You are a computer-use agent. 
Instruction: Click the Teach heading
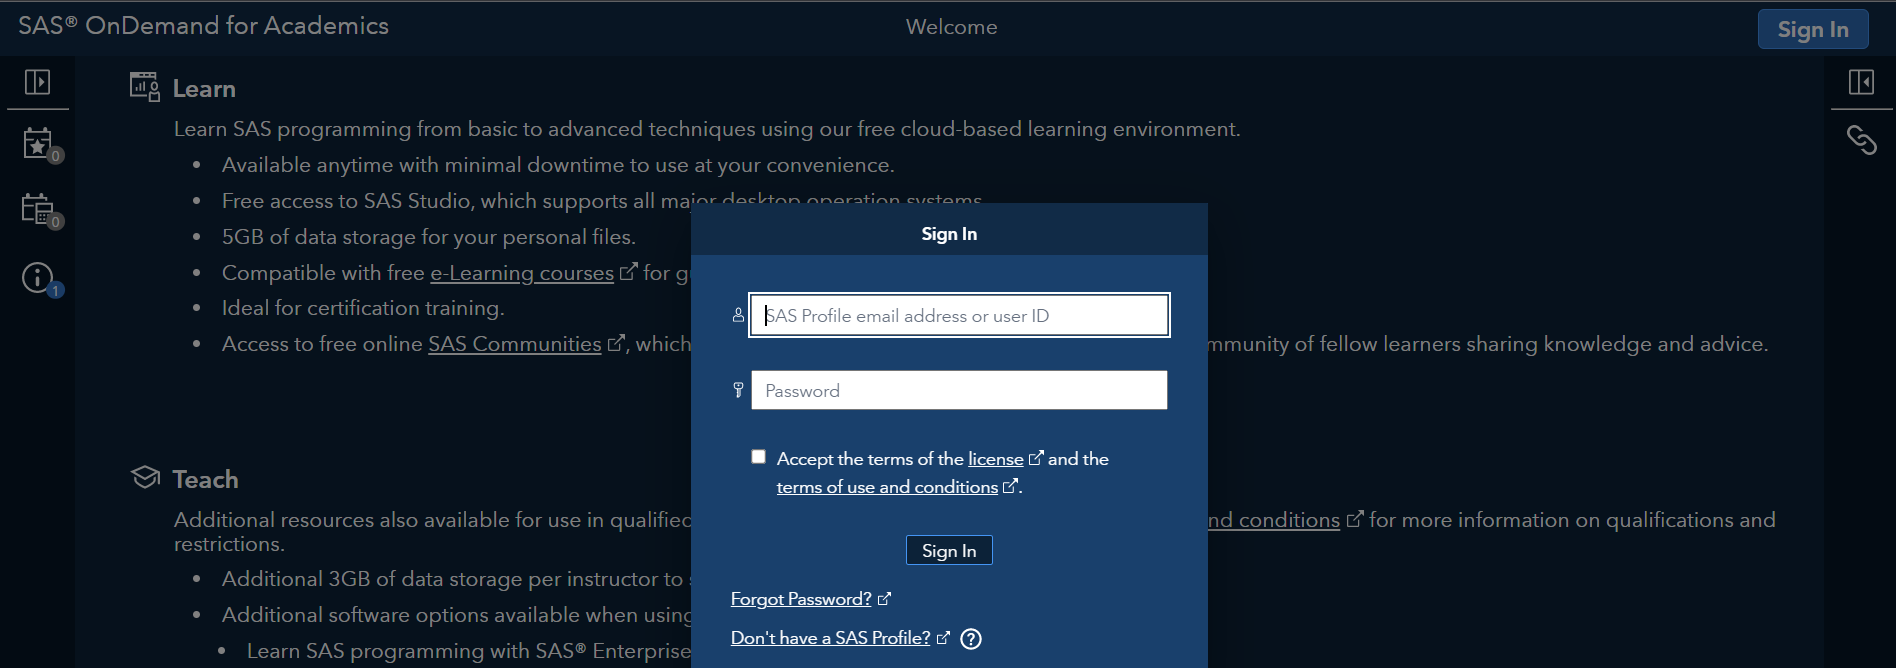pos(205,480)
